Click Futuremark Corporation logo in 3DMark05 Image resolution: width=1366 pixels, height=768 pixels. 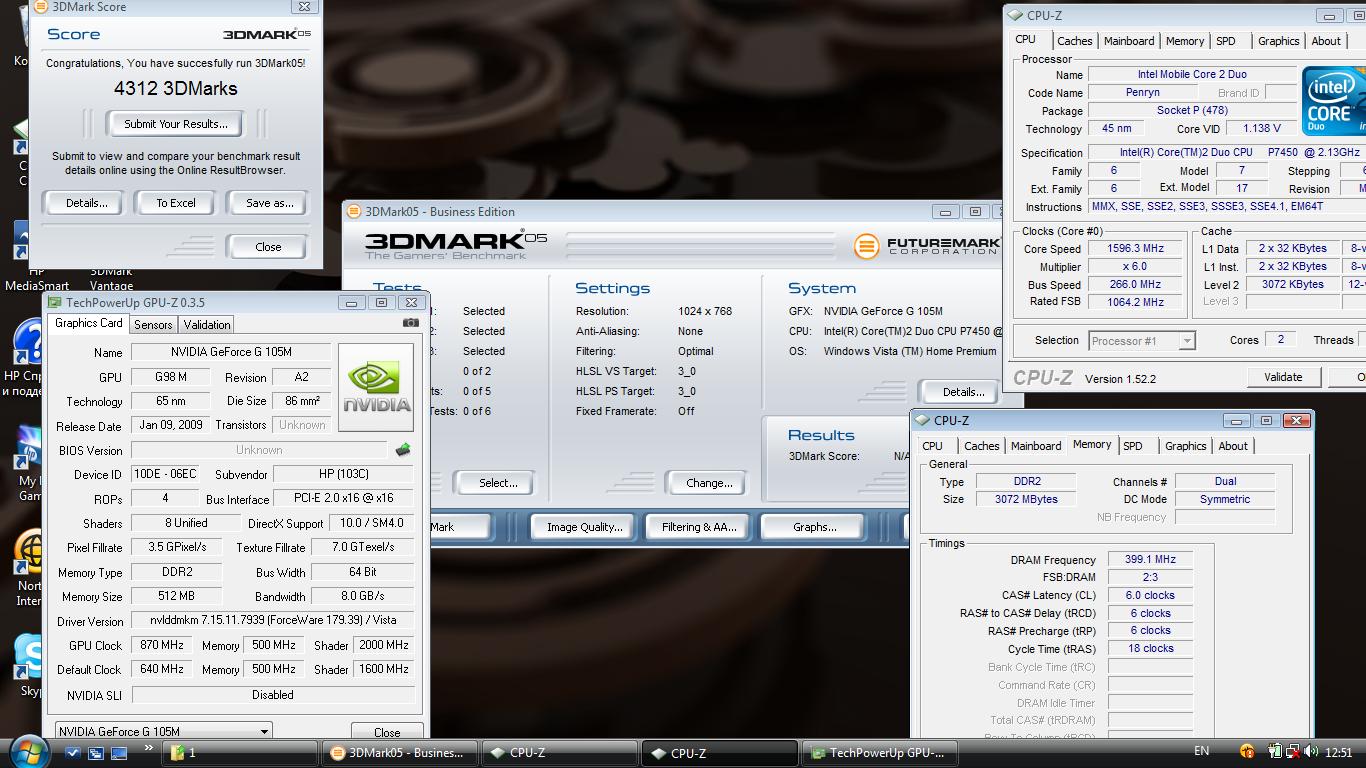926,245
